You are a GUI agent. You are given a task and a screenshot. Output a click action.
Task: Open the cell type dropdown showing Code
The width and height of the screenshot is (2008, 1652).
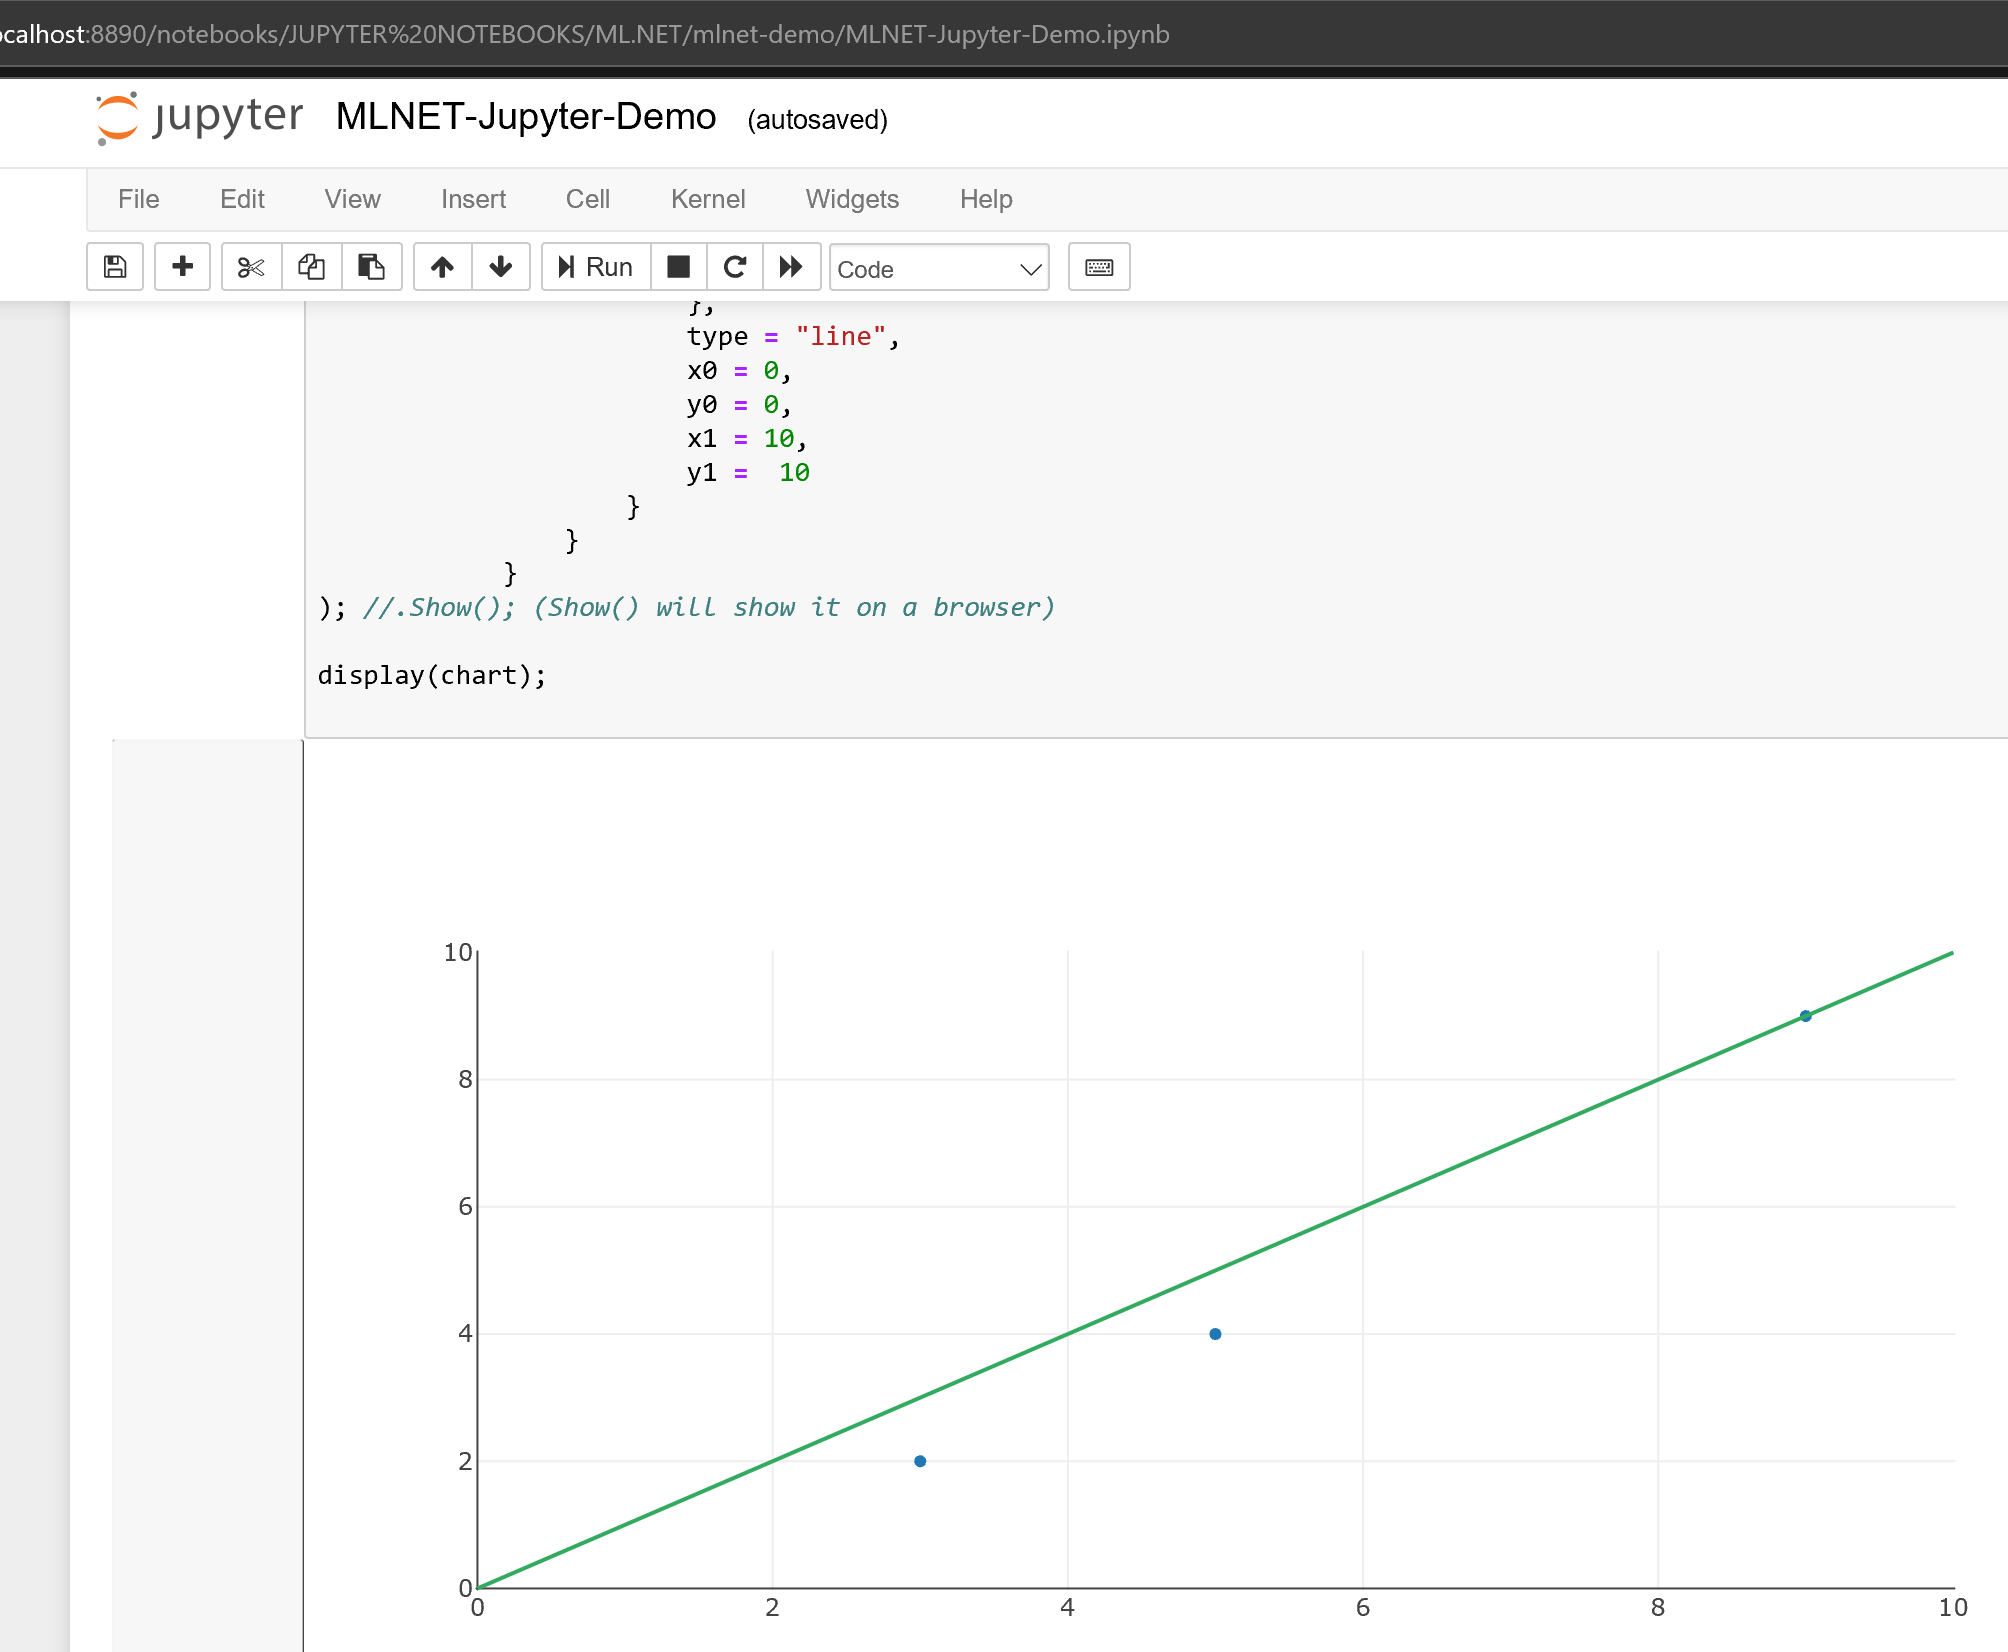[938, 268]
